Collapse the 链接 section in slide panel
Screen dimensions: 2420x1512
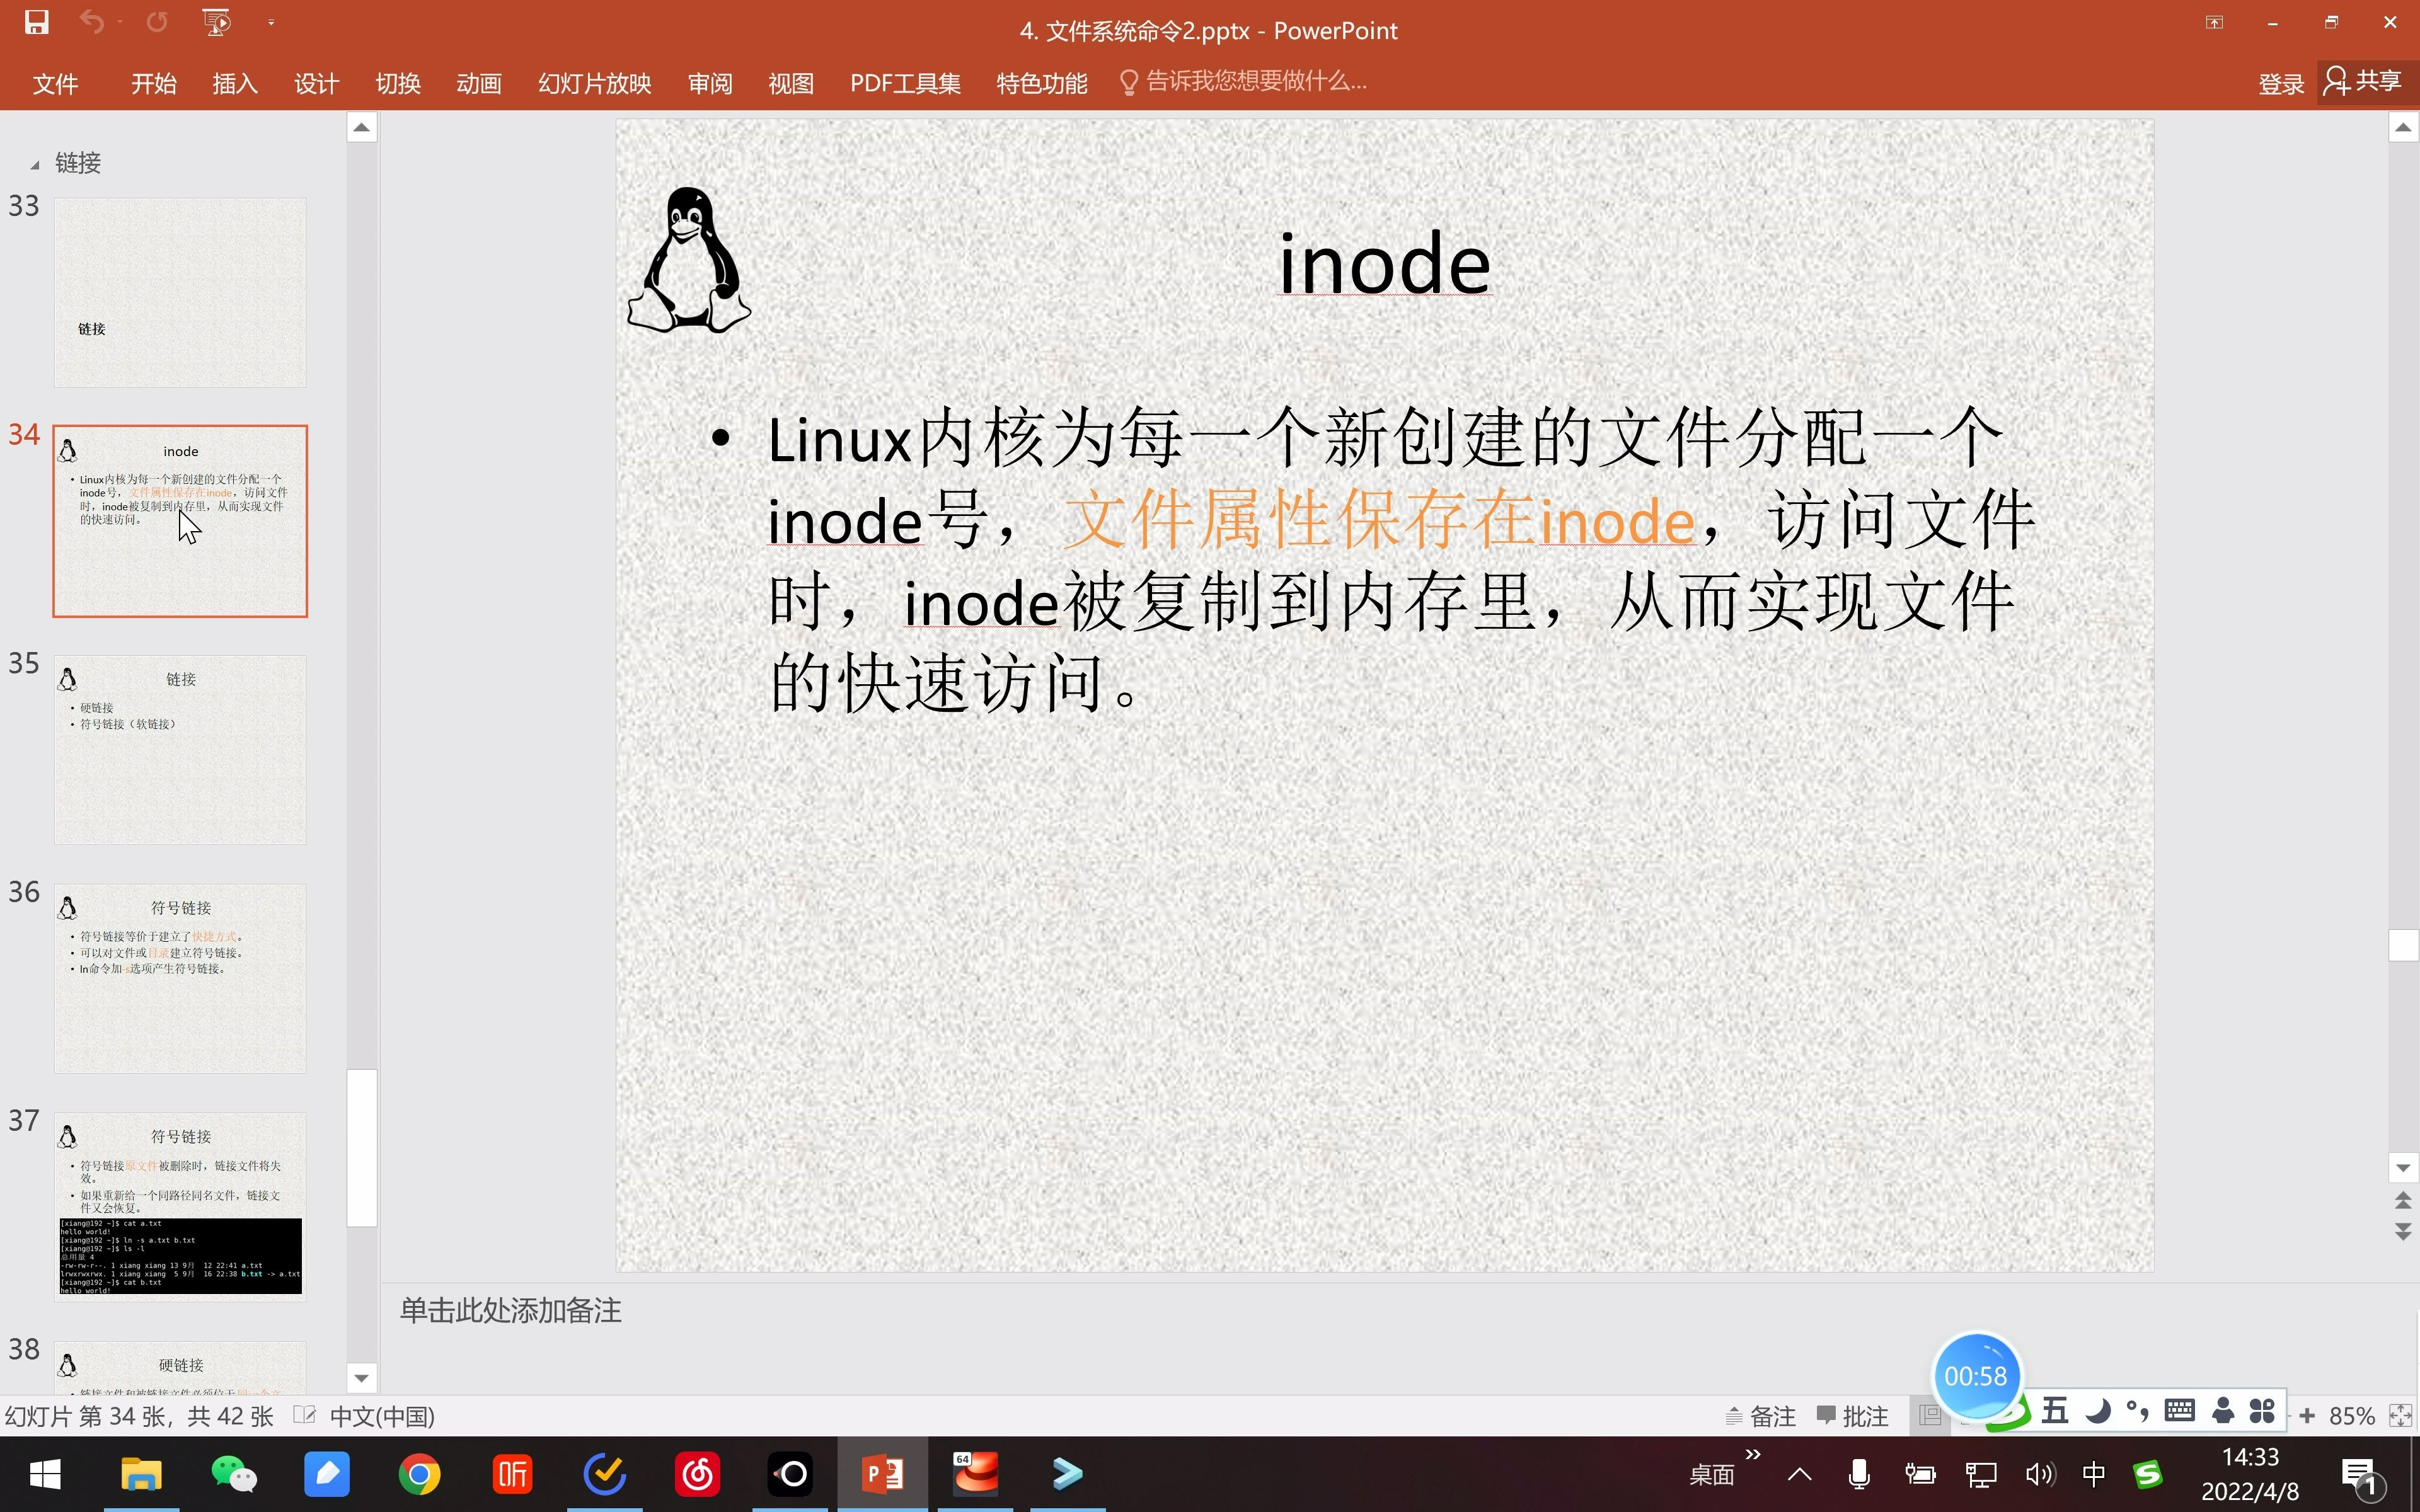tap(35, 165)
